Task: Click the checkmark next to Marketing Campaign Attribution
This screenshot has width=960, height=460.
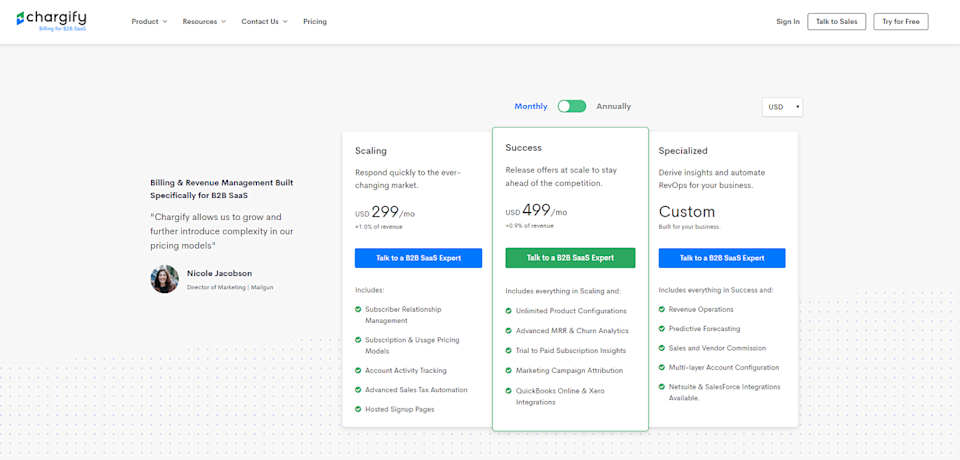Action: point(509,370)
